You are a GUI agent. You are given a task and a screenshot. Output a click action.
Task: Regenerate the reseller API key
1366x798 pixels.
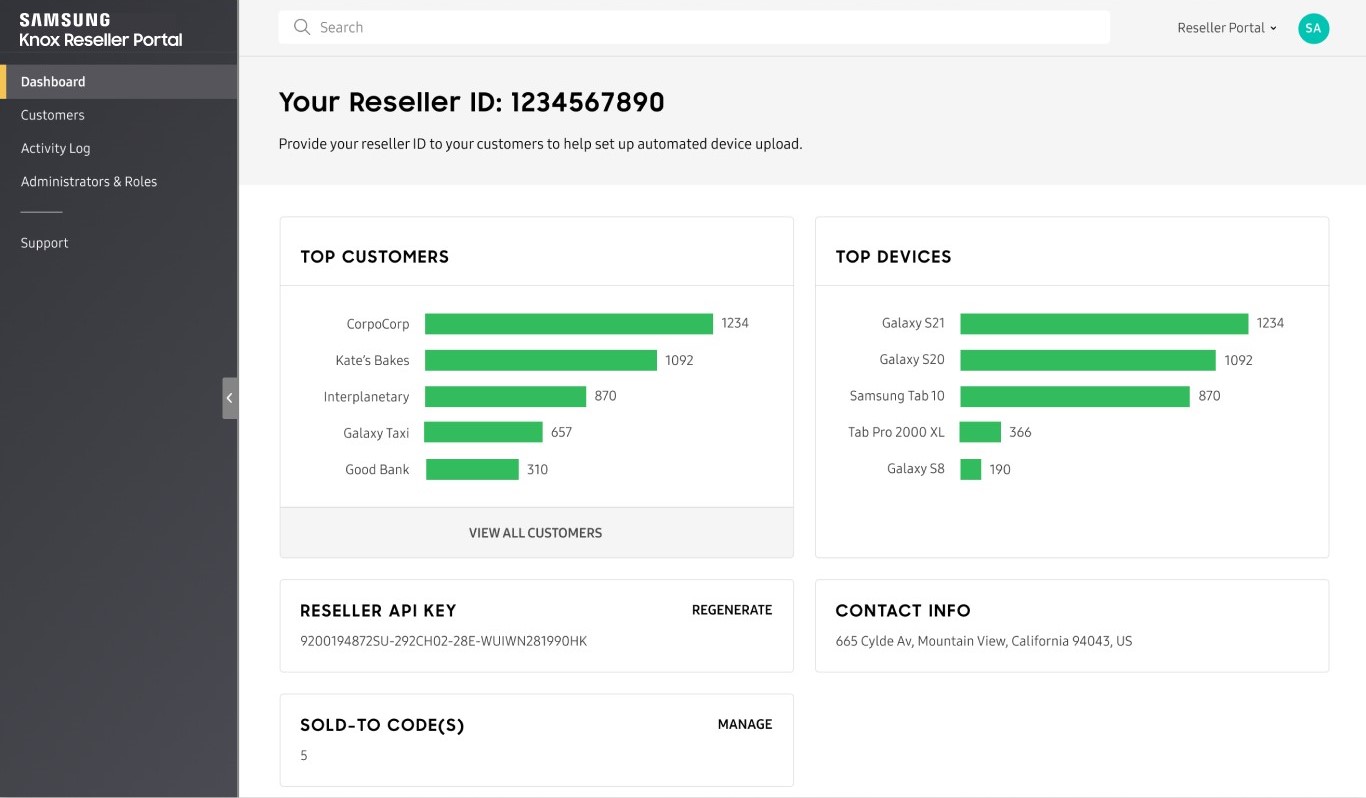tap(732, 610)
